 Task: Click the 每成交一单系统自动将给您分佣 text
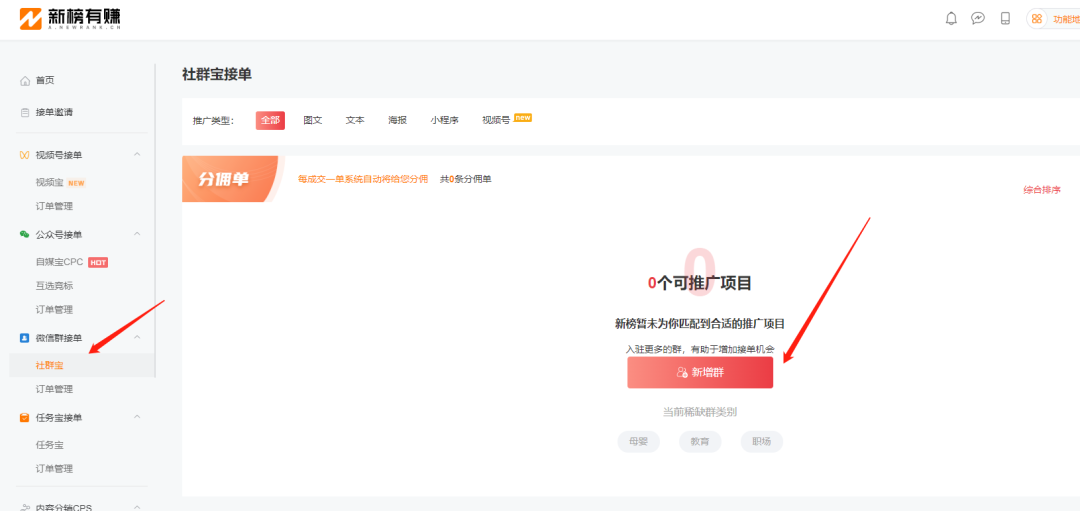click(363, 179)
